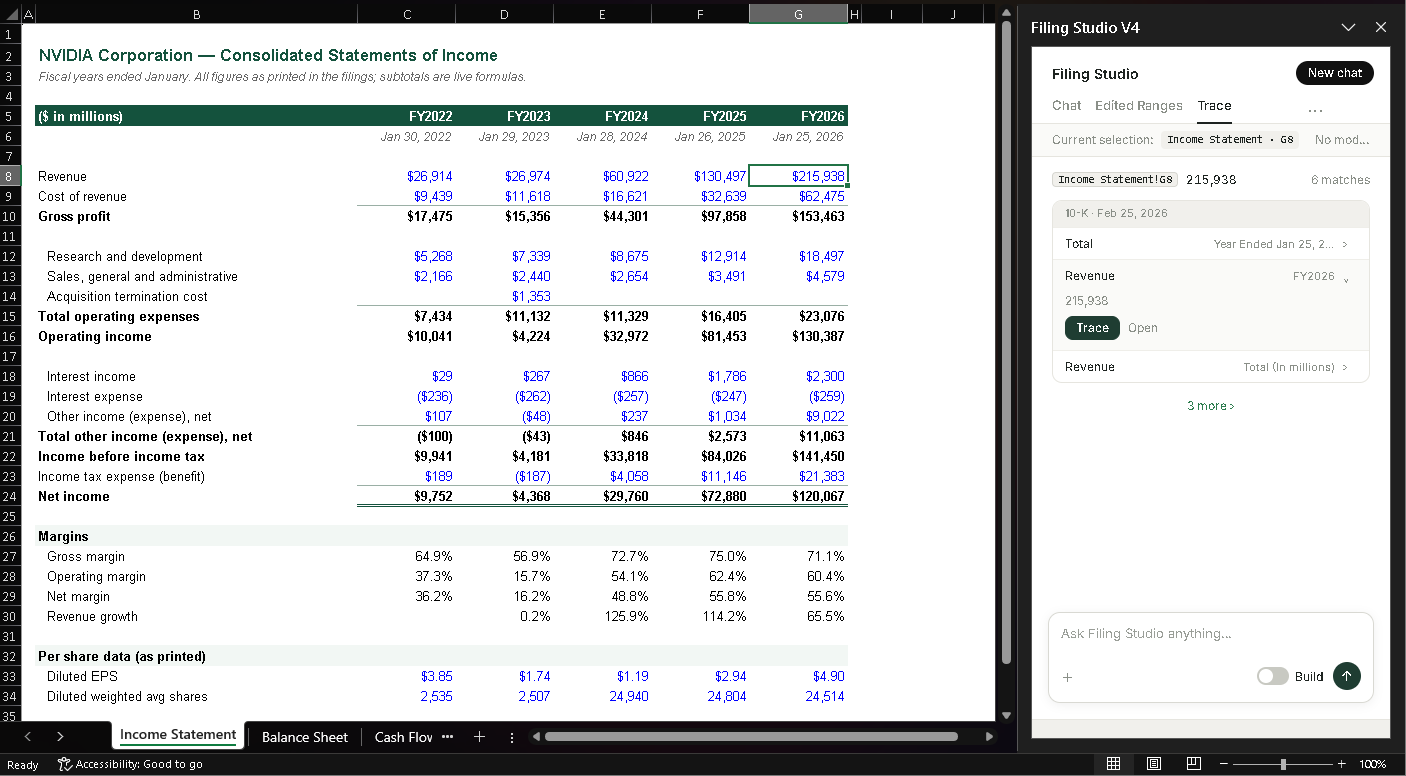Viewport: 1406px width, 776px height.
Task: Go to next sheet with right arrow
Action: [x=60, y=737]
